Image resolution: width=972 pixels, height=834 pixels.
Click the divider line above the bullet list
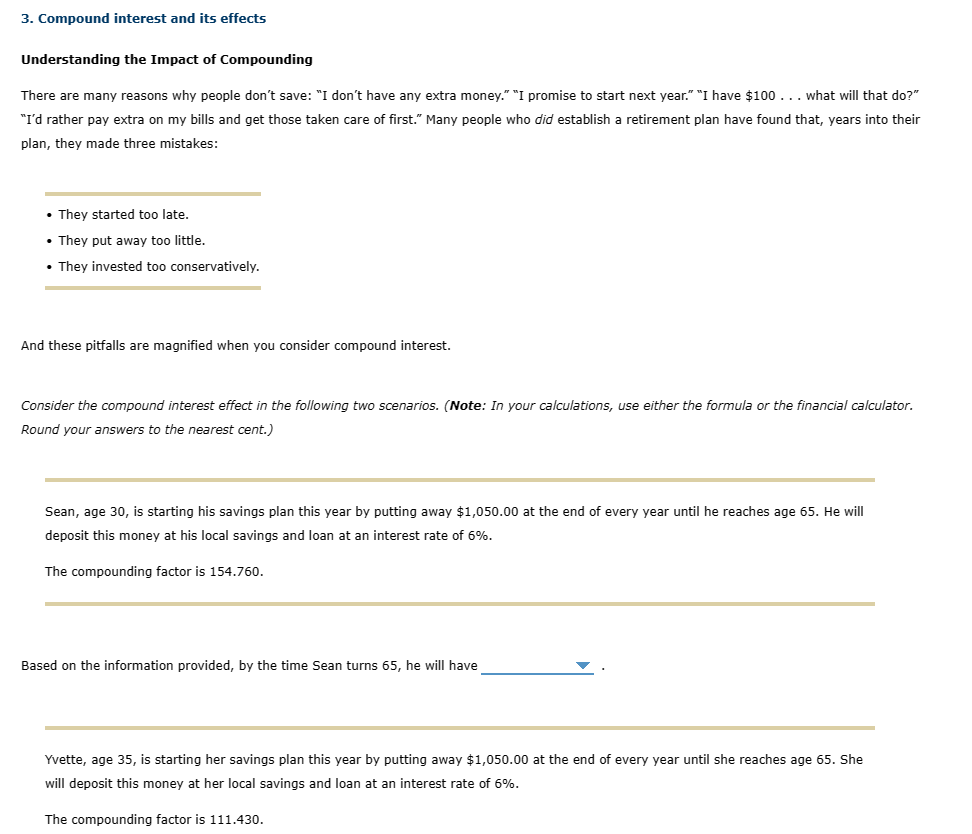tap(152, 193)
